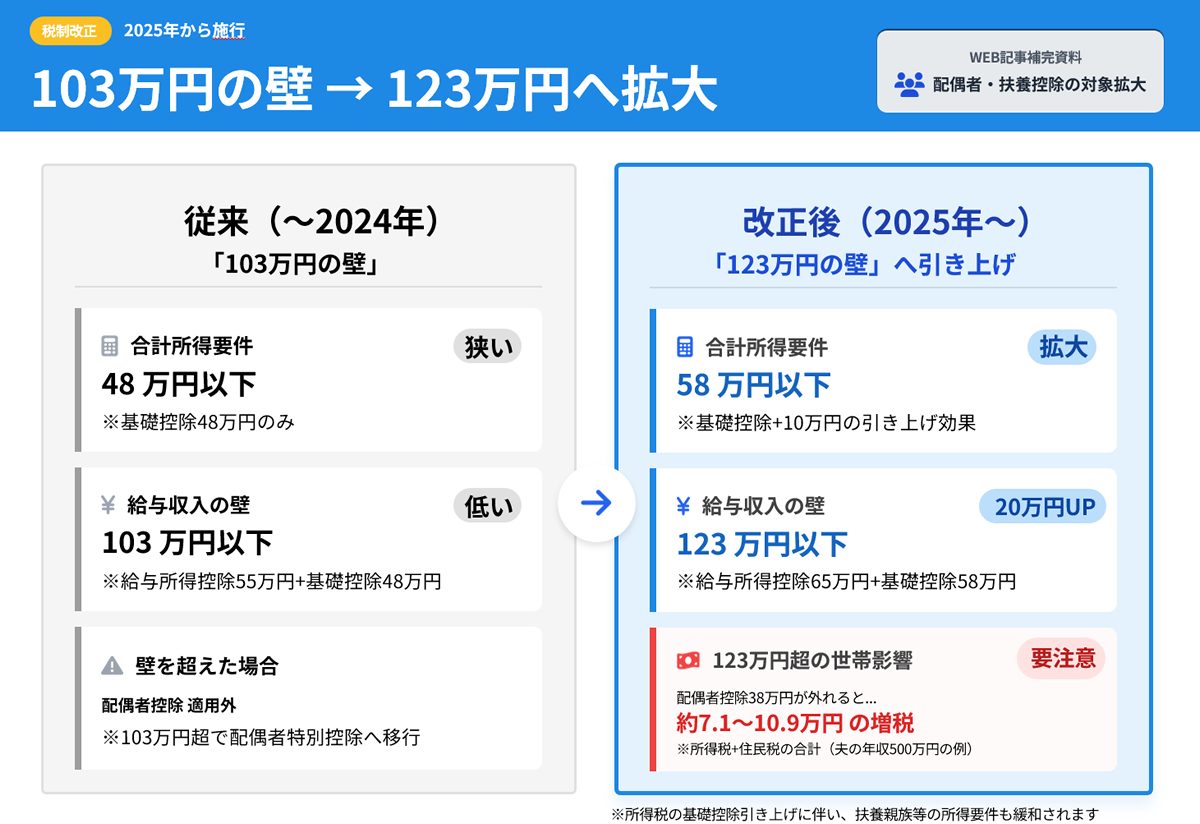Click the 配偶者・扶養控除の対象拡大 box
The width and height of the screenshot is (1200, 824).
pyautogui.click(x=1020, y=71)
